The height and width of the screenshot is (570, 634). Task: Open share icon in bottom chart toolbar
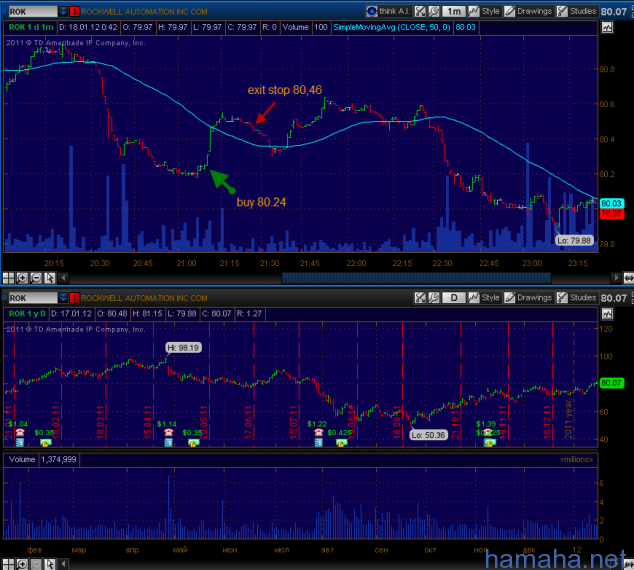(x=420, y=298)
